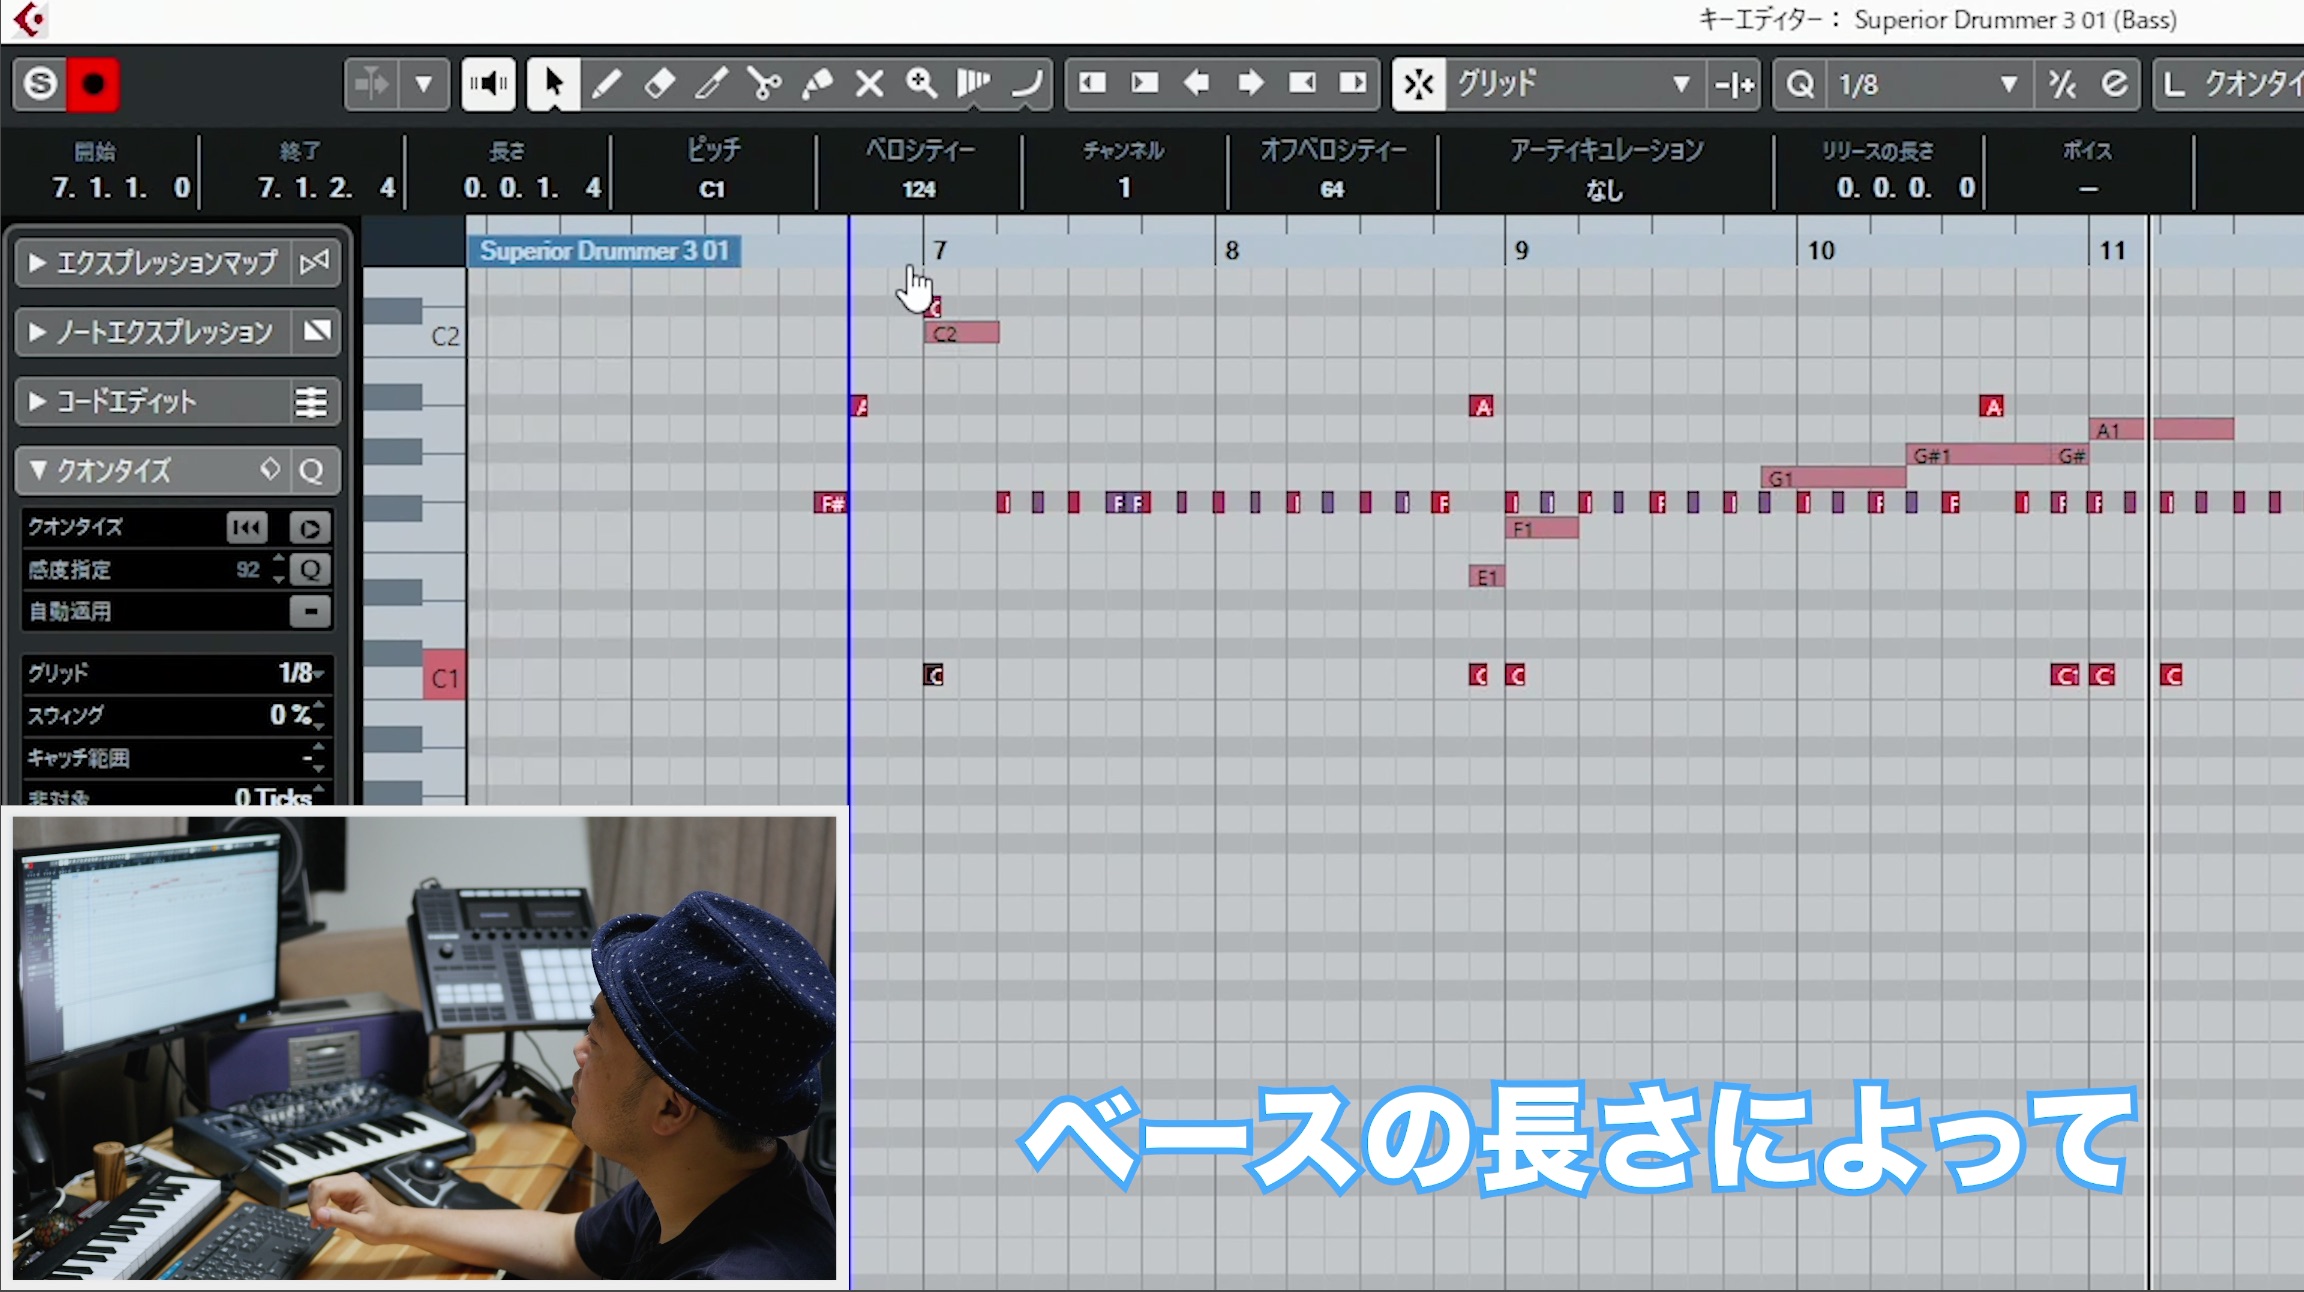Image resolution: width=2304 pixels, height=1292 pixels.
Task: Select the Line tool
Action: tap(1026, 84)
